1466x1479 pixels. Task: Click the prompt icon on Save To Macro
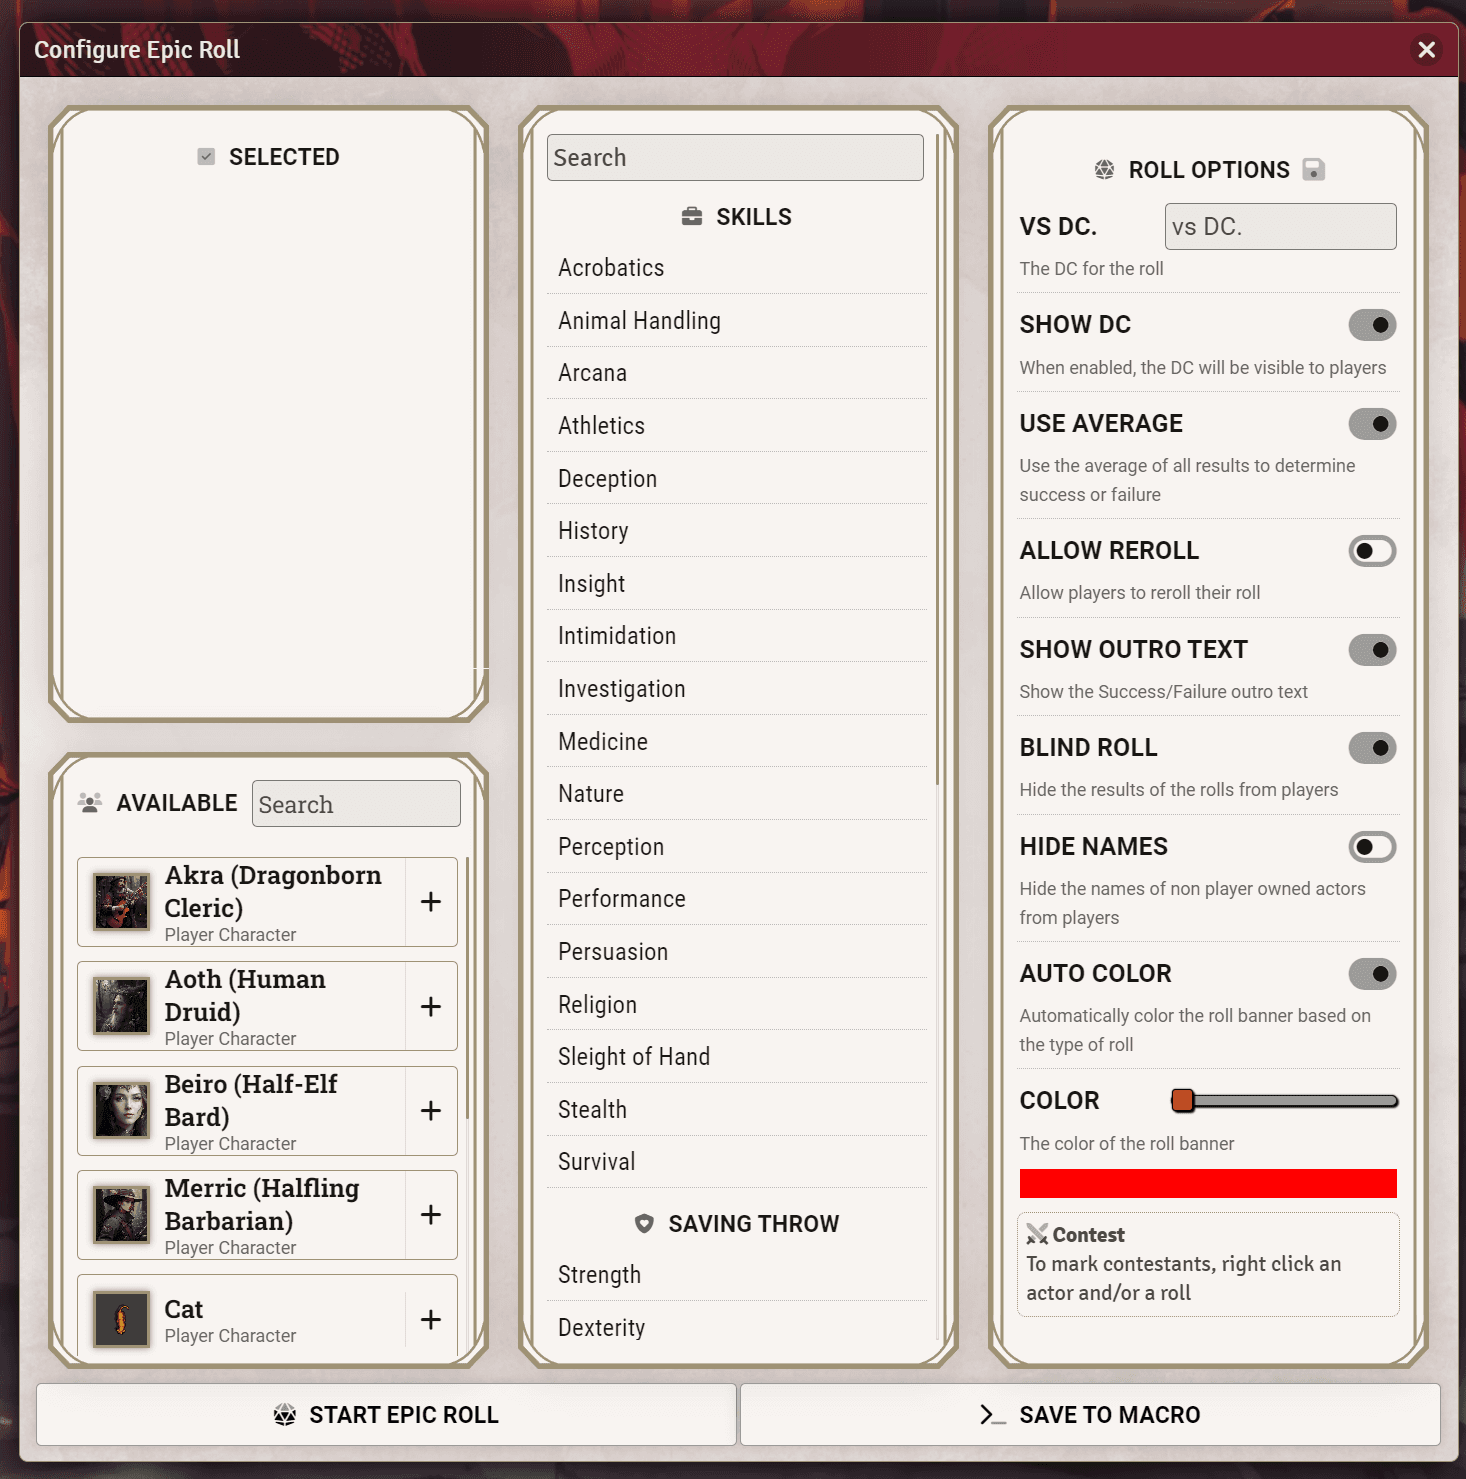pyautogui.click(x=991, y=1414)
